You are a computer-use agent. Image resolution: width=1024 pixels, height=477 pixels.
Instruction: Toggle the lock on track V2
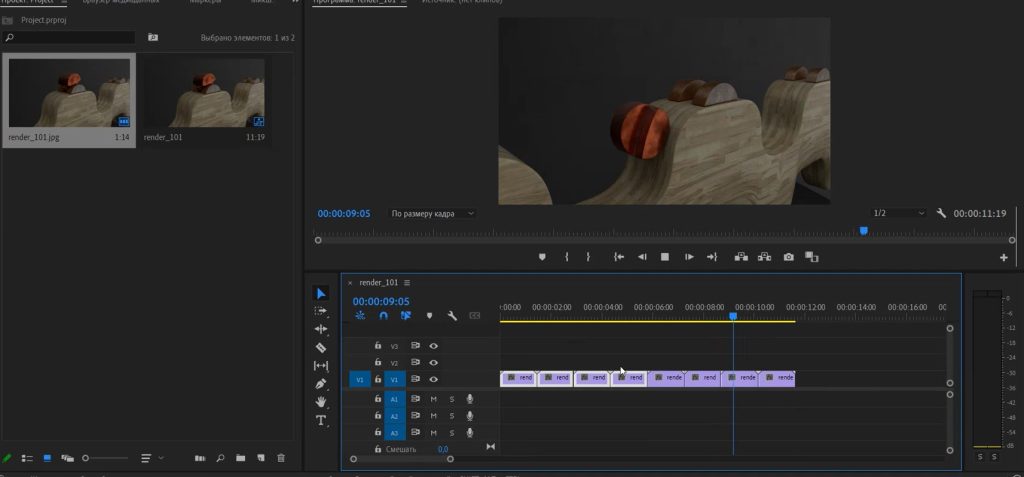coord(378,362)
